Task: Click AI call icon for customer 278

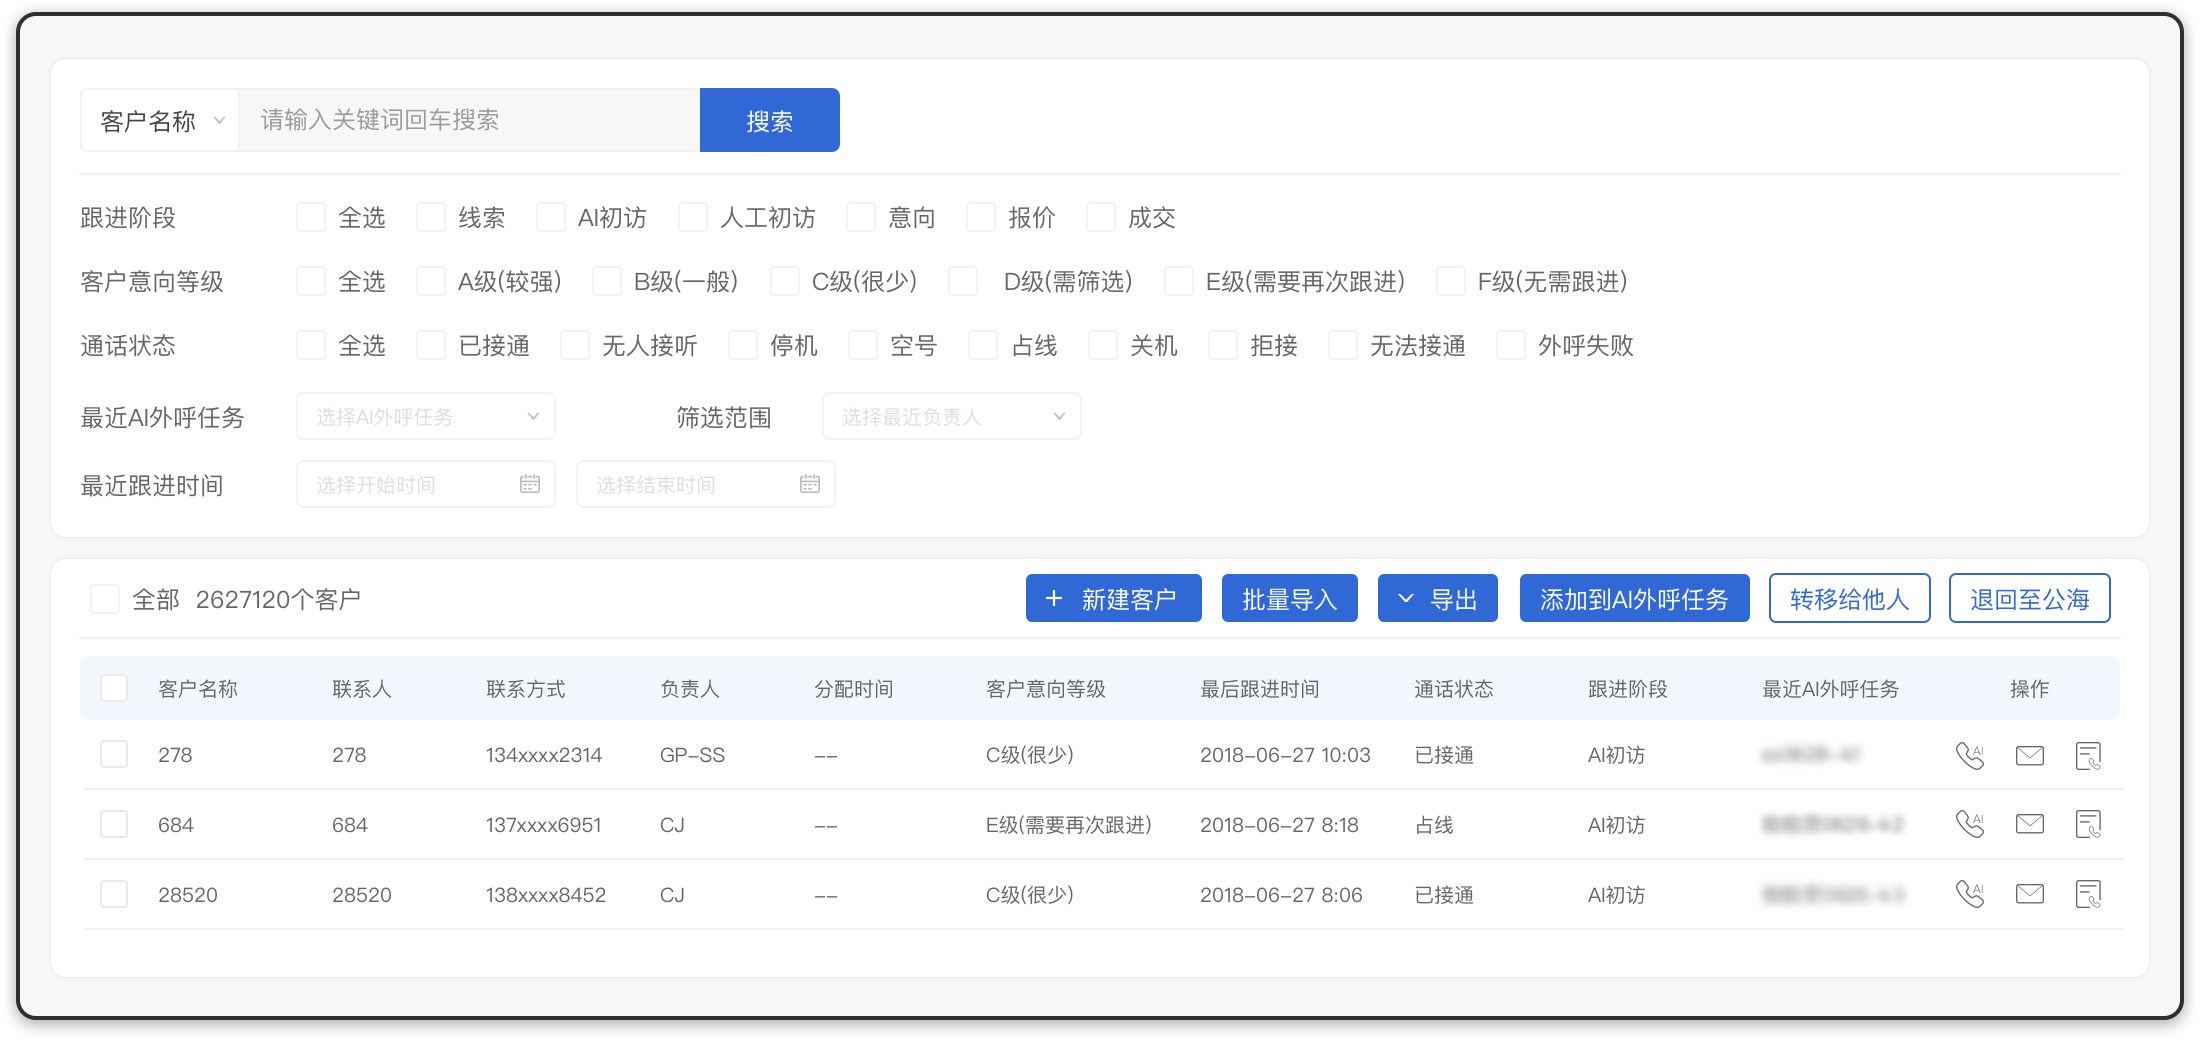Action: click(x=1969, y=755)
